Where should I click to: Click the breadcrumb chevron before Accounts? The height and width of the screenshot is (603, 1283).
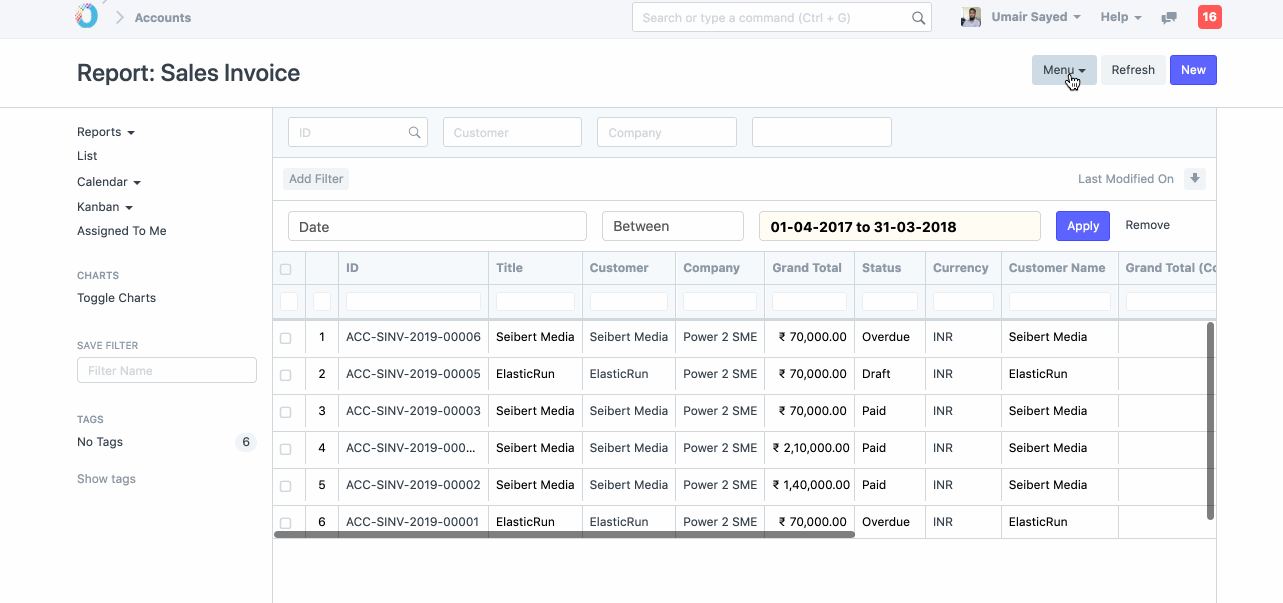click(119, 17)
